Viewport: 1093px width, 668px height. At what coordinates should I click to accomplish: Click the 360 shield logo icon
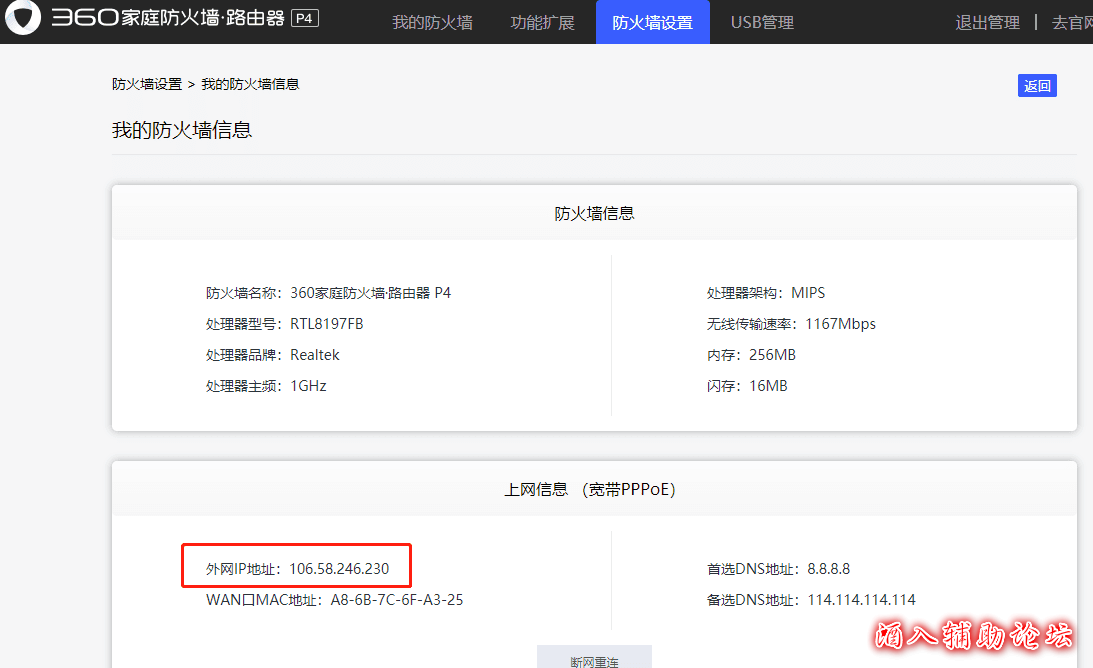click(22, 20)
